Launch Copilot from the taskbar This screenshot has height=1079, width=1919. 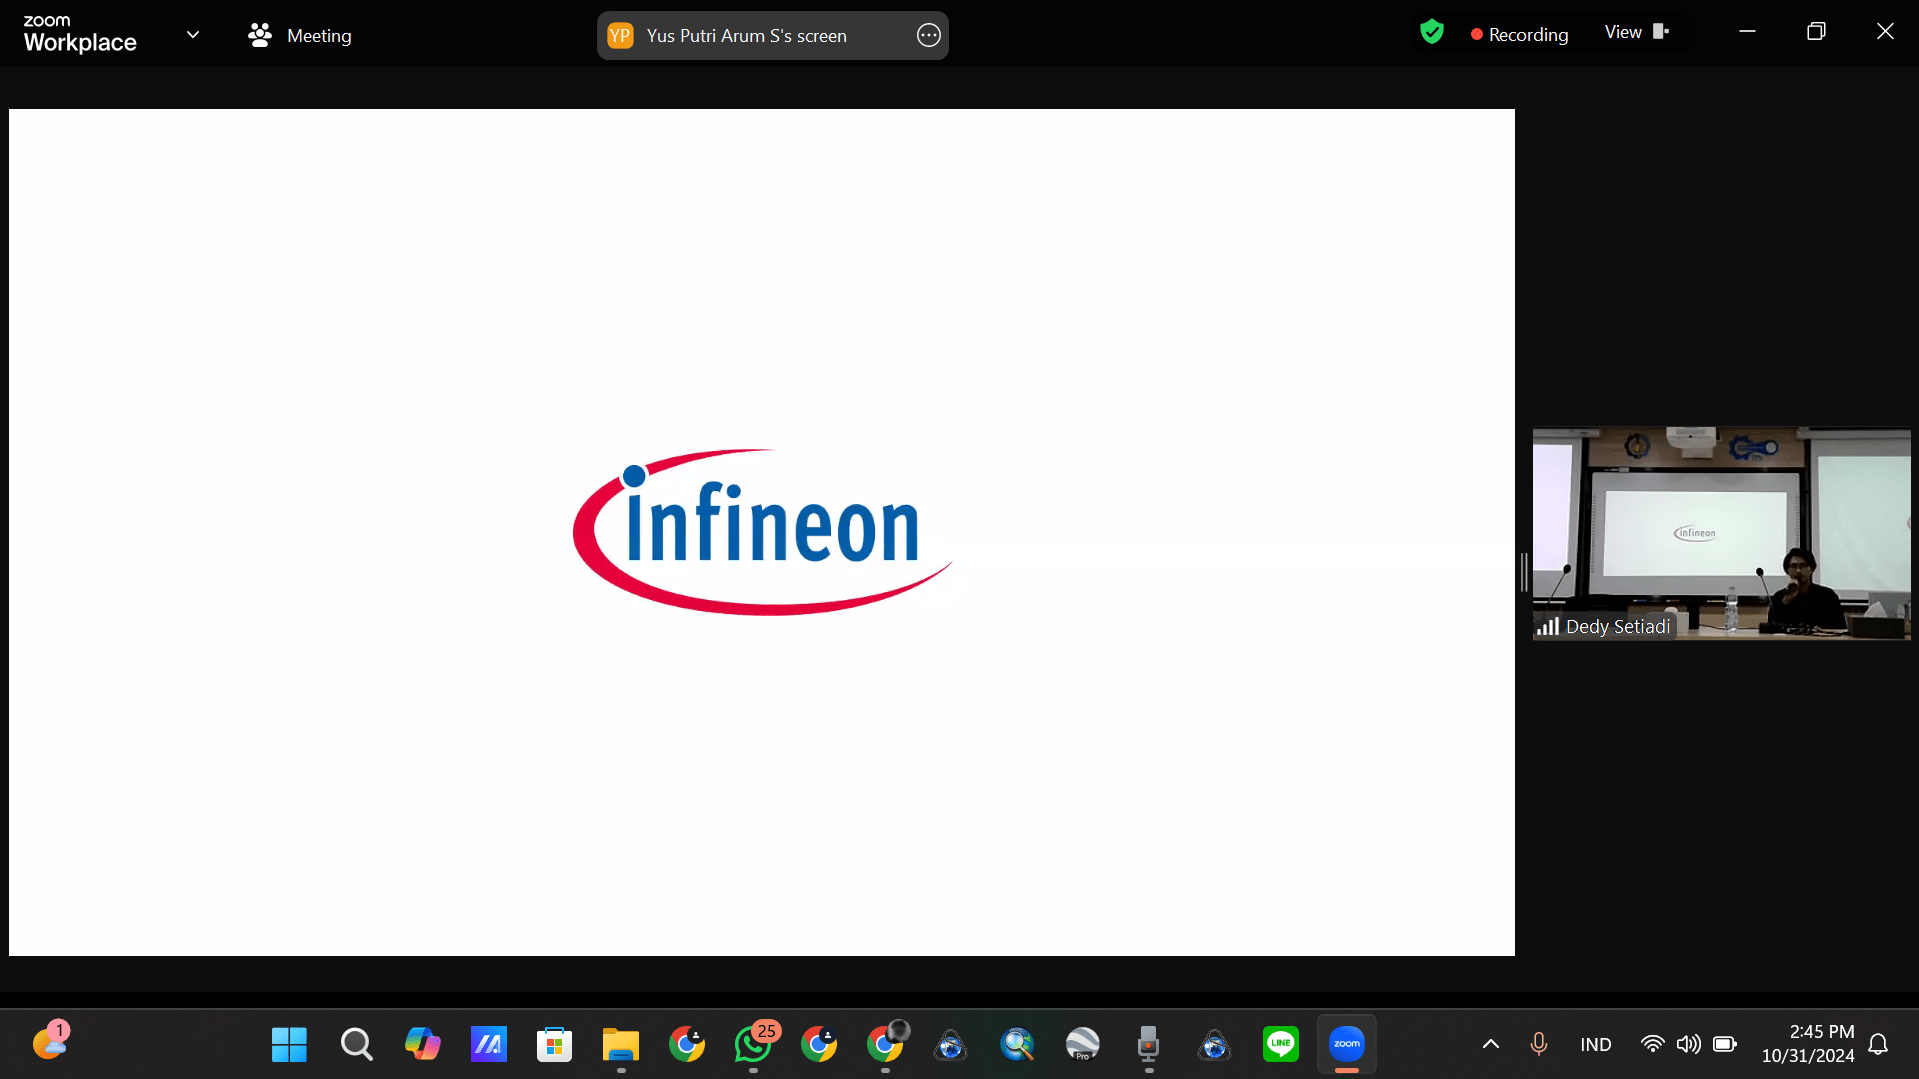[422, 1044]
